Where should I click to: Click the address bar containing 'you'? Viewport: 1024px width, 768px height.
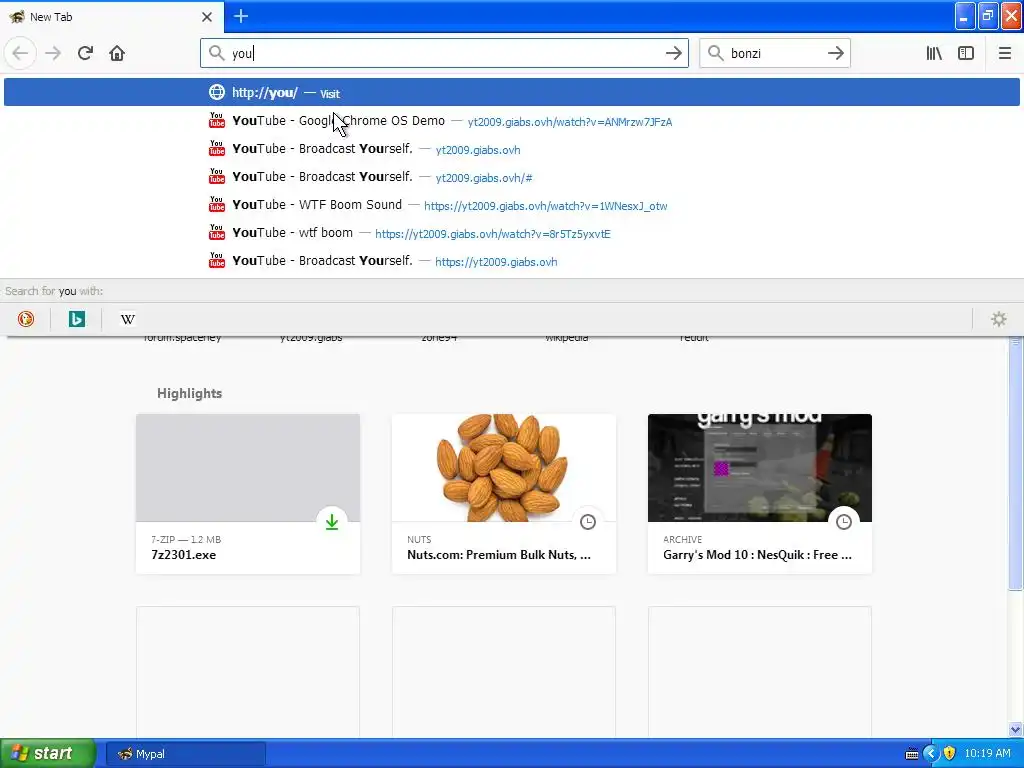pos(444,53)
